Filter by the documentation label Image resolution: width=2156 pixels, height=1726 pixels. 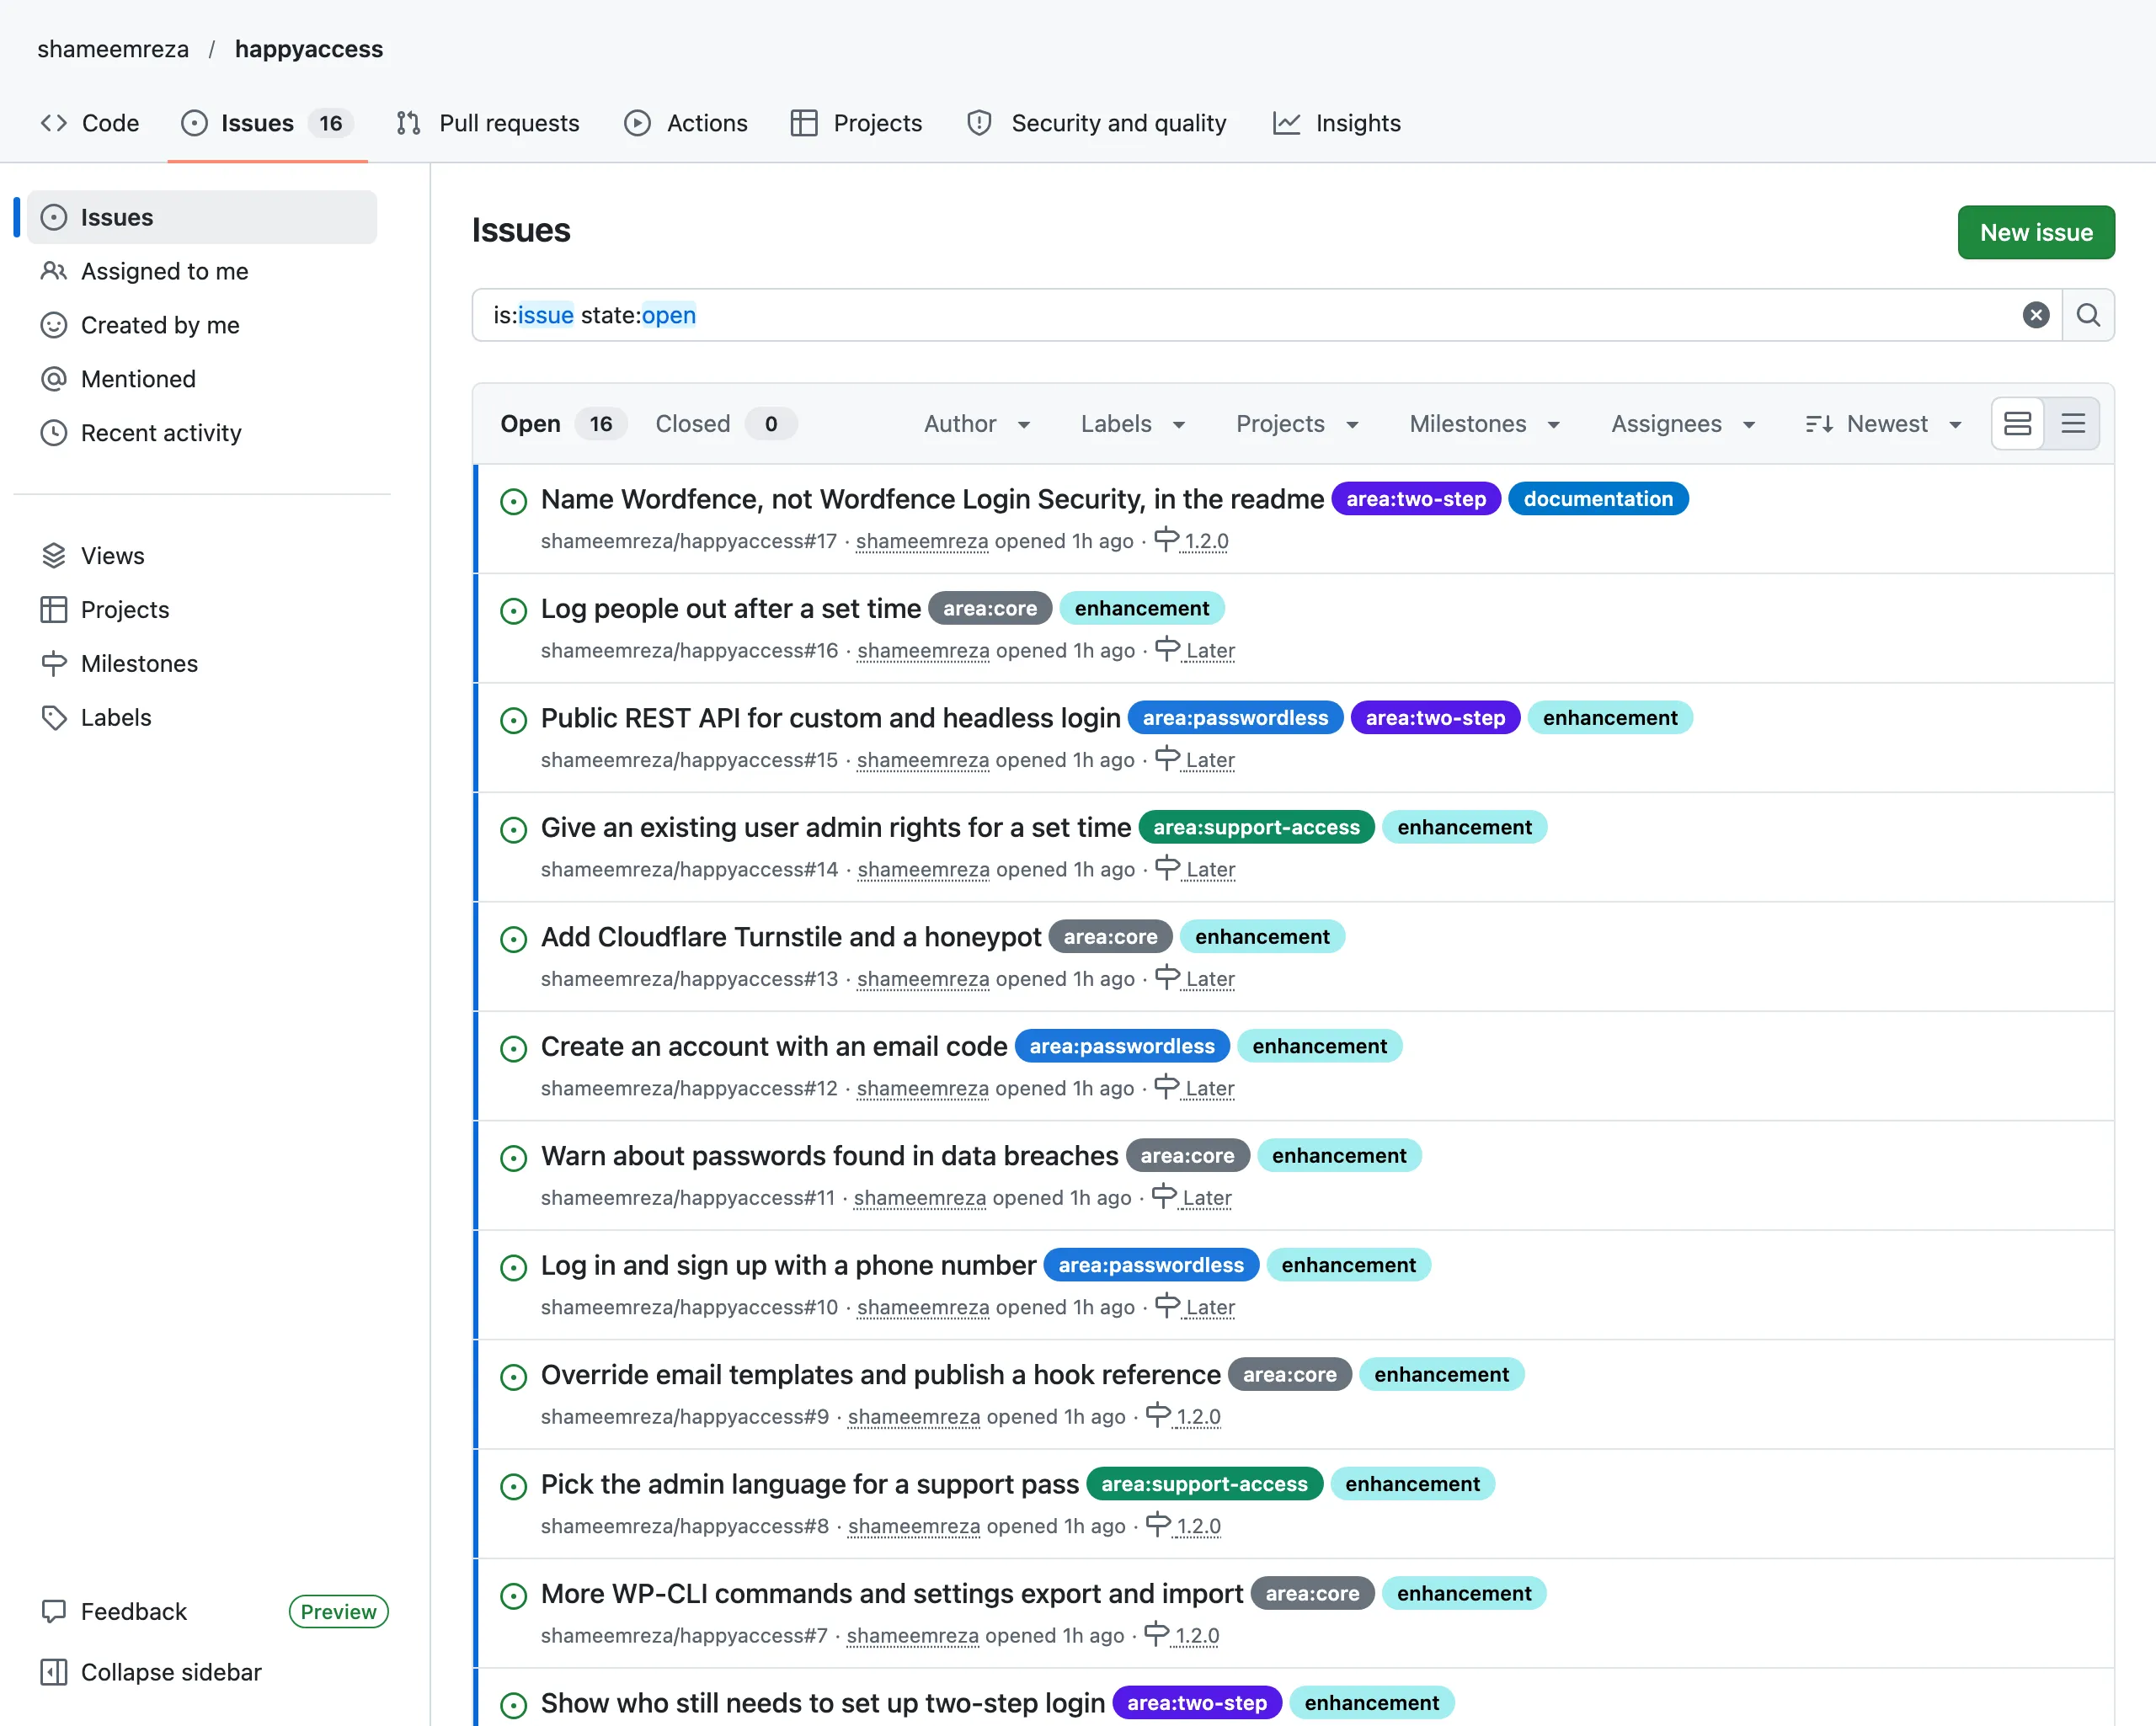pyautogui.click(x=1597, y=499)
